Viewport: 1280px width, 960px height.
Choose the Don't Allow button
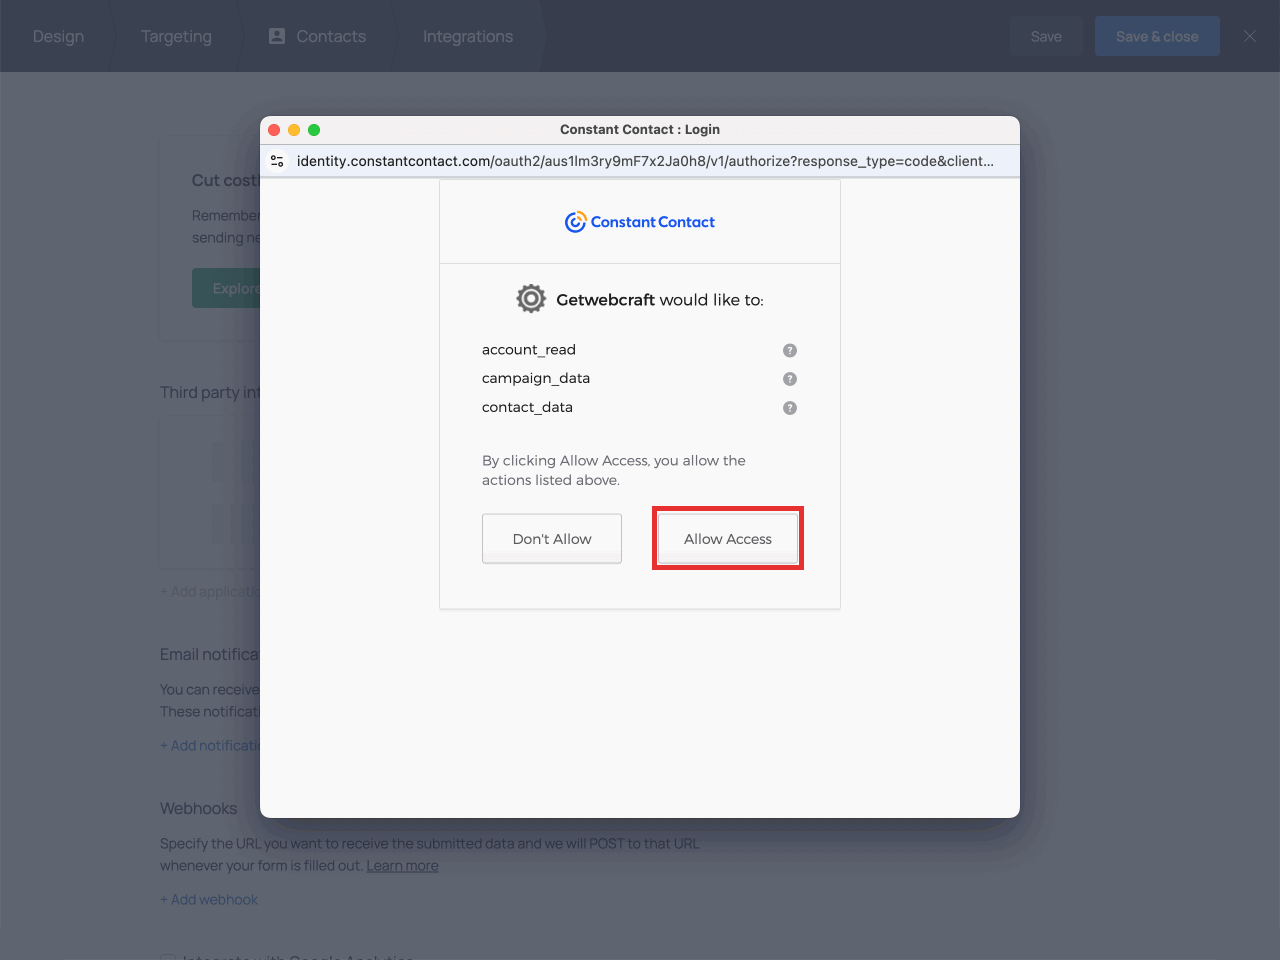(x=552, y=539)
